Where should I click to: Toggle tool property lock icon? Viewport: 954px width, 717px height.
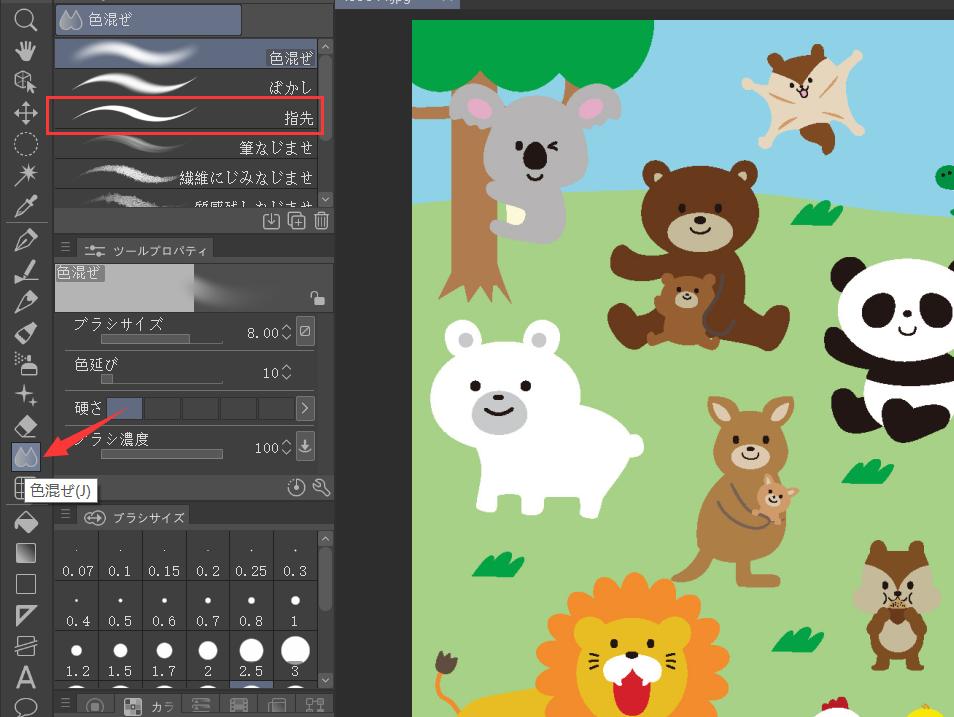317,298
